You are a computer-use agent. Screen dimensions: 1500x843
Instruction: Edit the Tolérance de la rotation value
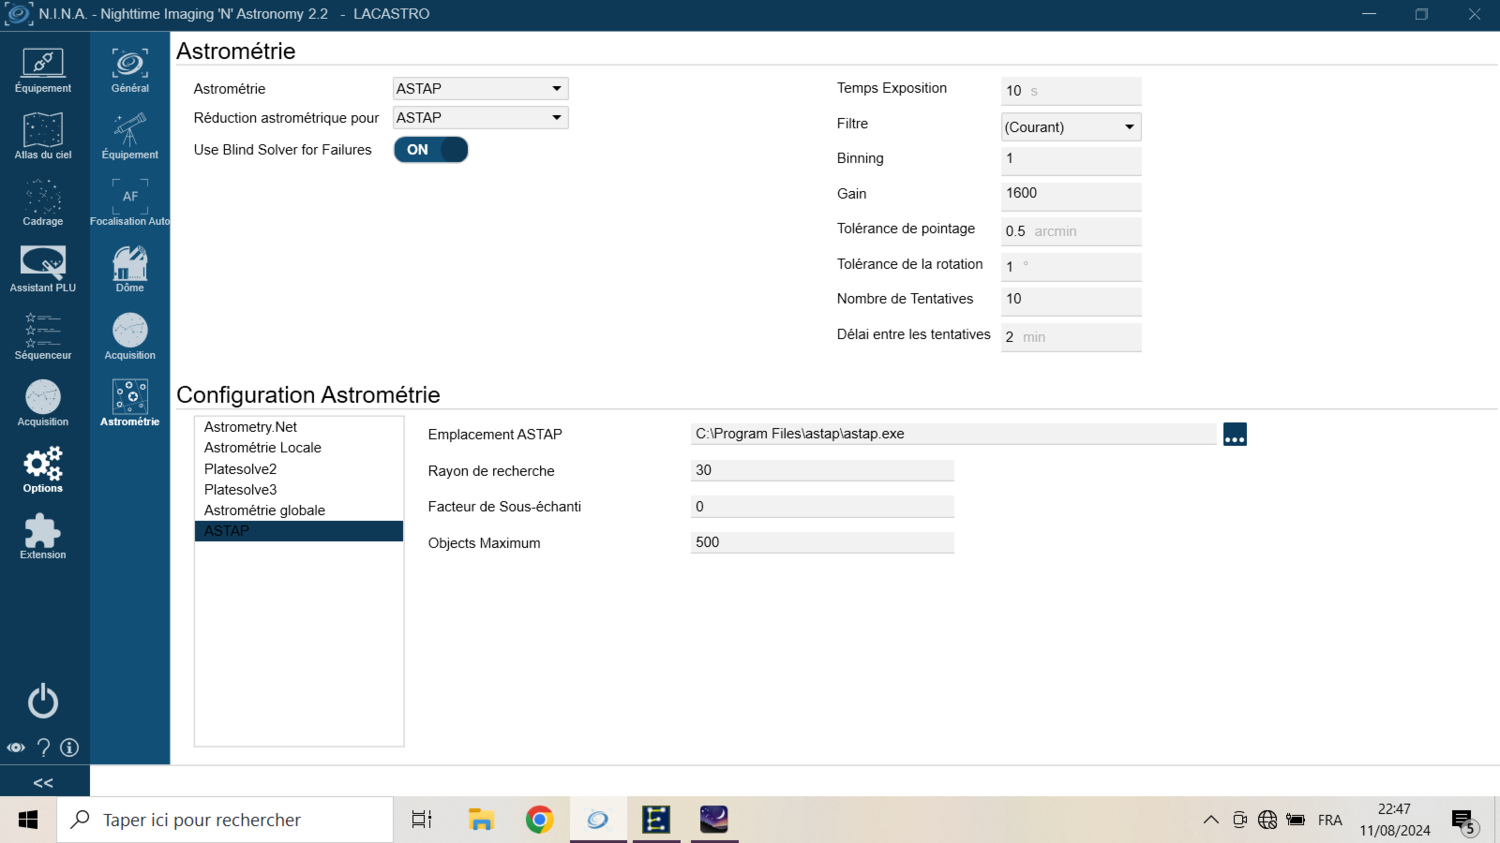(x=1071, y=266)
